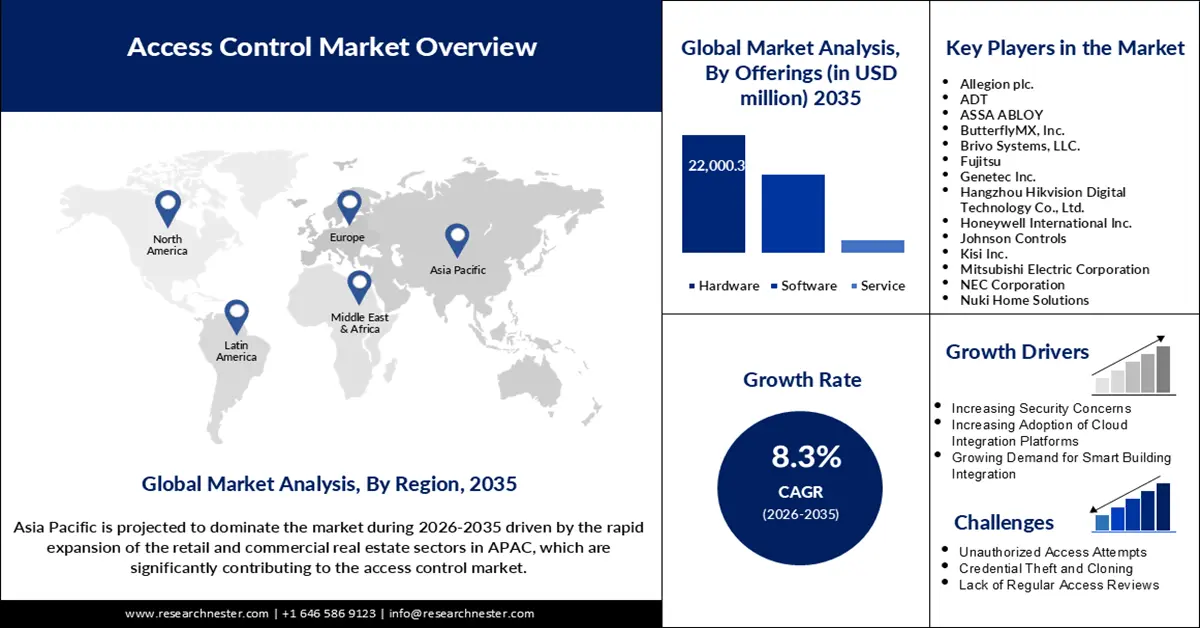Select the Asia Pacific map pin
Viewport: 1200px width, 628px height.
point(457,238)
